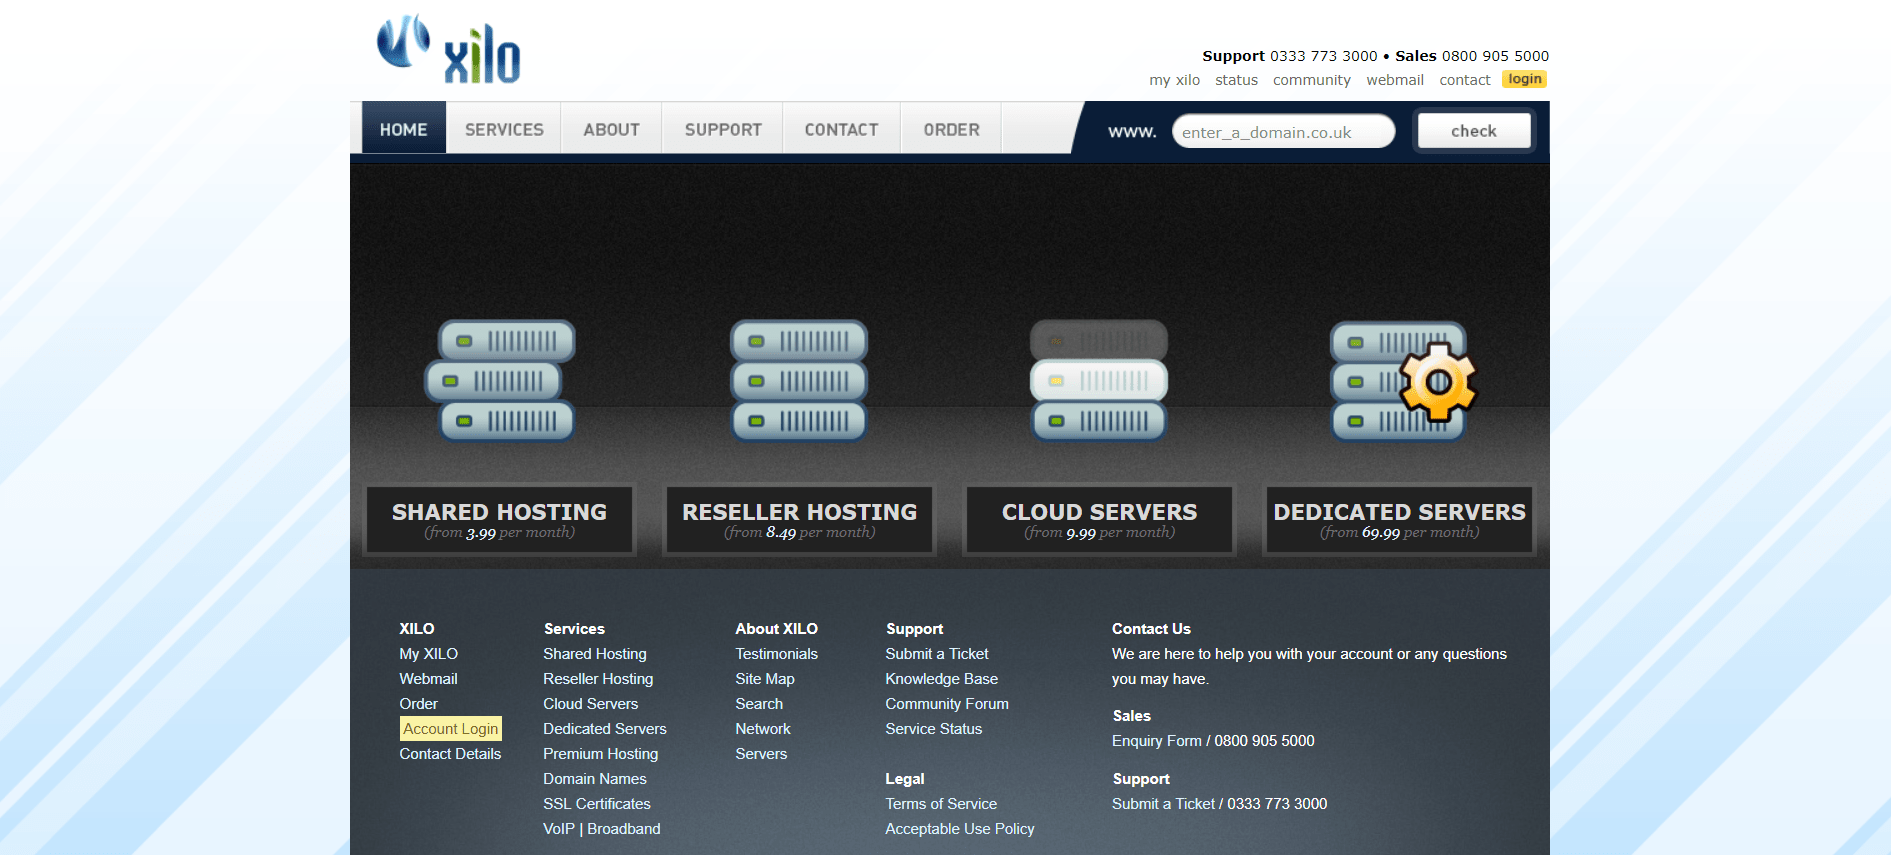Open Terms of Service footer link
1891x855 pixels.
[941, 804]
